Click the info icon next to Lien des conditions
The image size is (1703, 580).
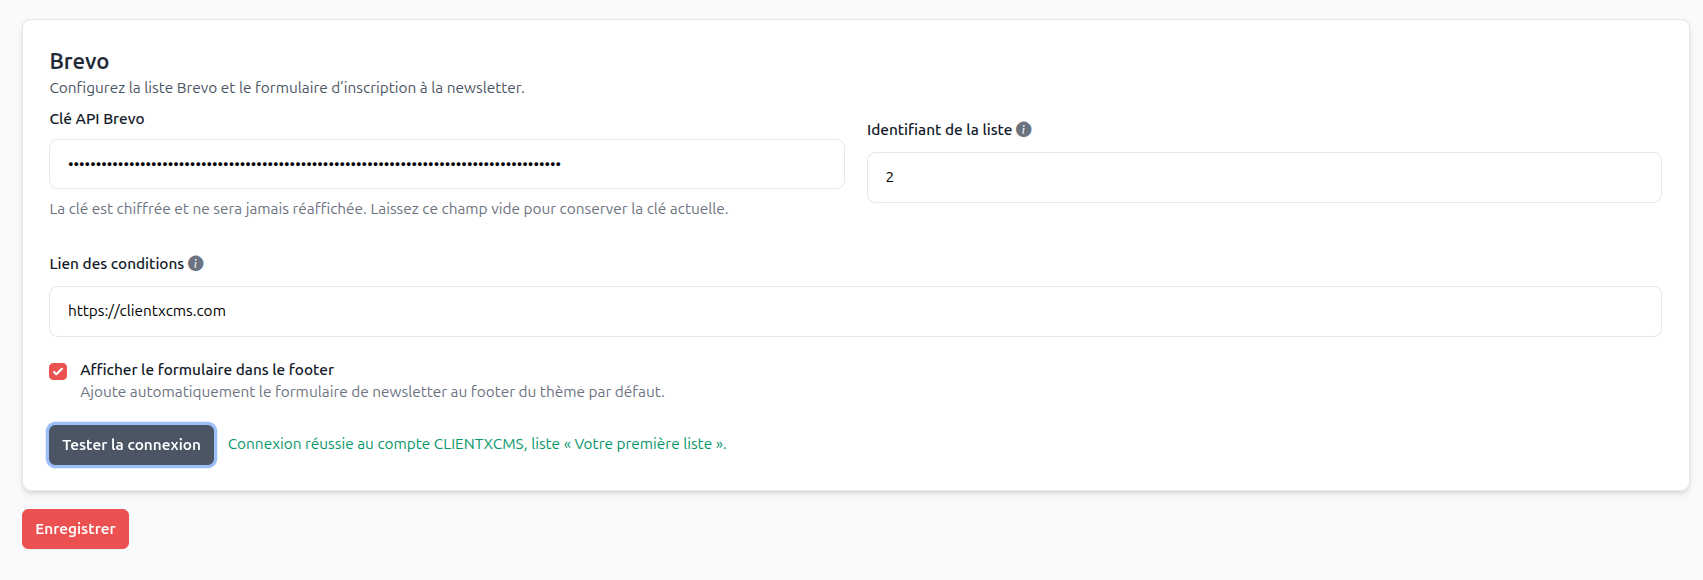click(x=196, y=263)
